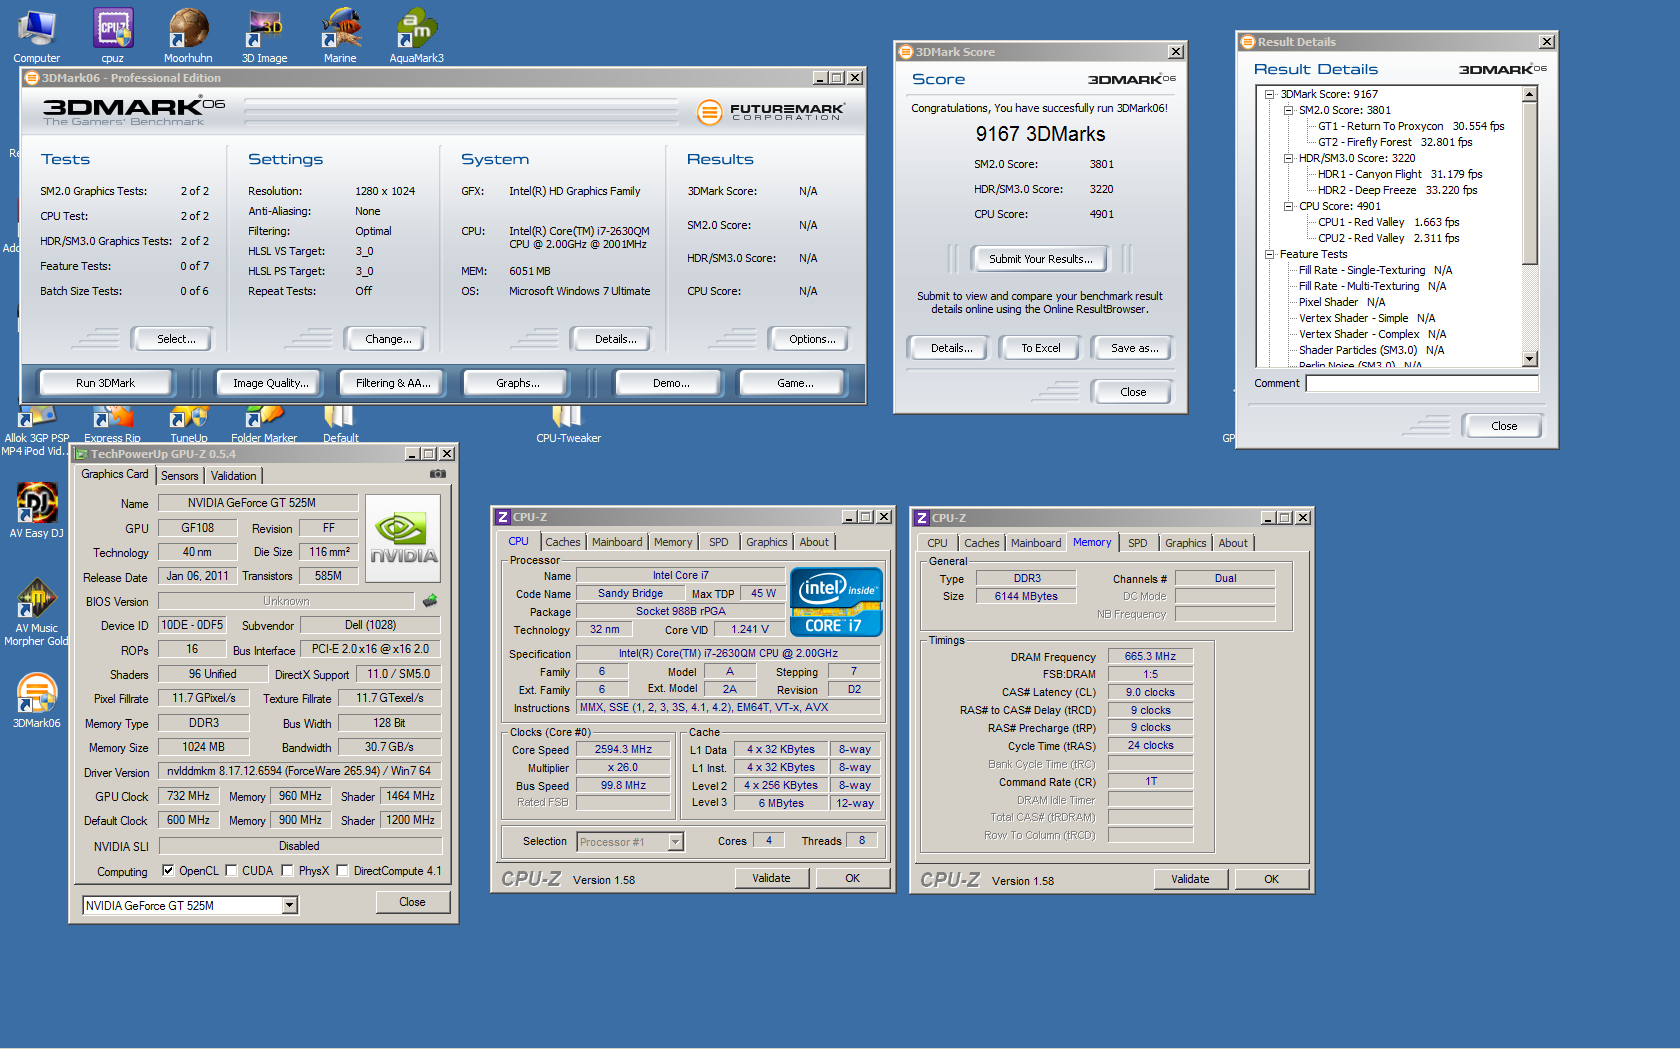The image size is (1680, 1050).
Task: Open Caches tab in CPU-Z CPU window
Action: 563,542
